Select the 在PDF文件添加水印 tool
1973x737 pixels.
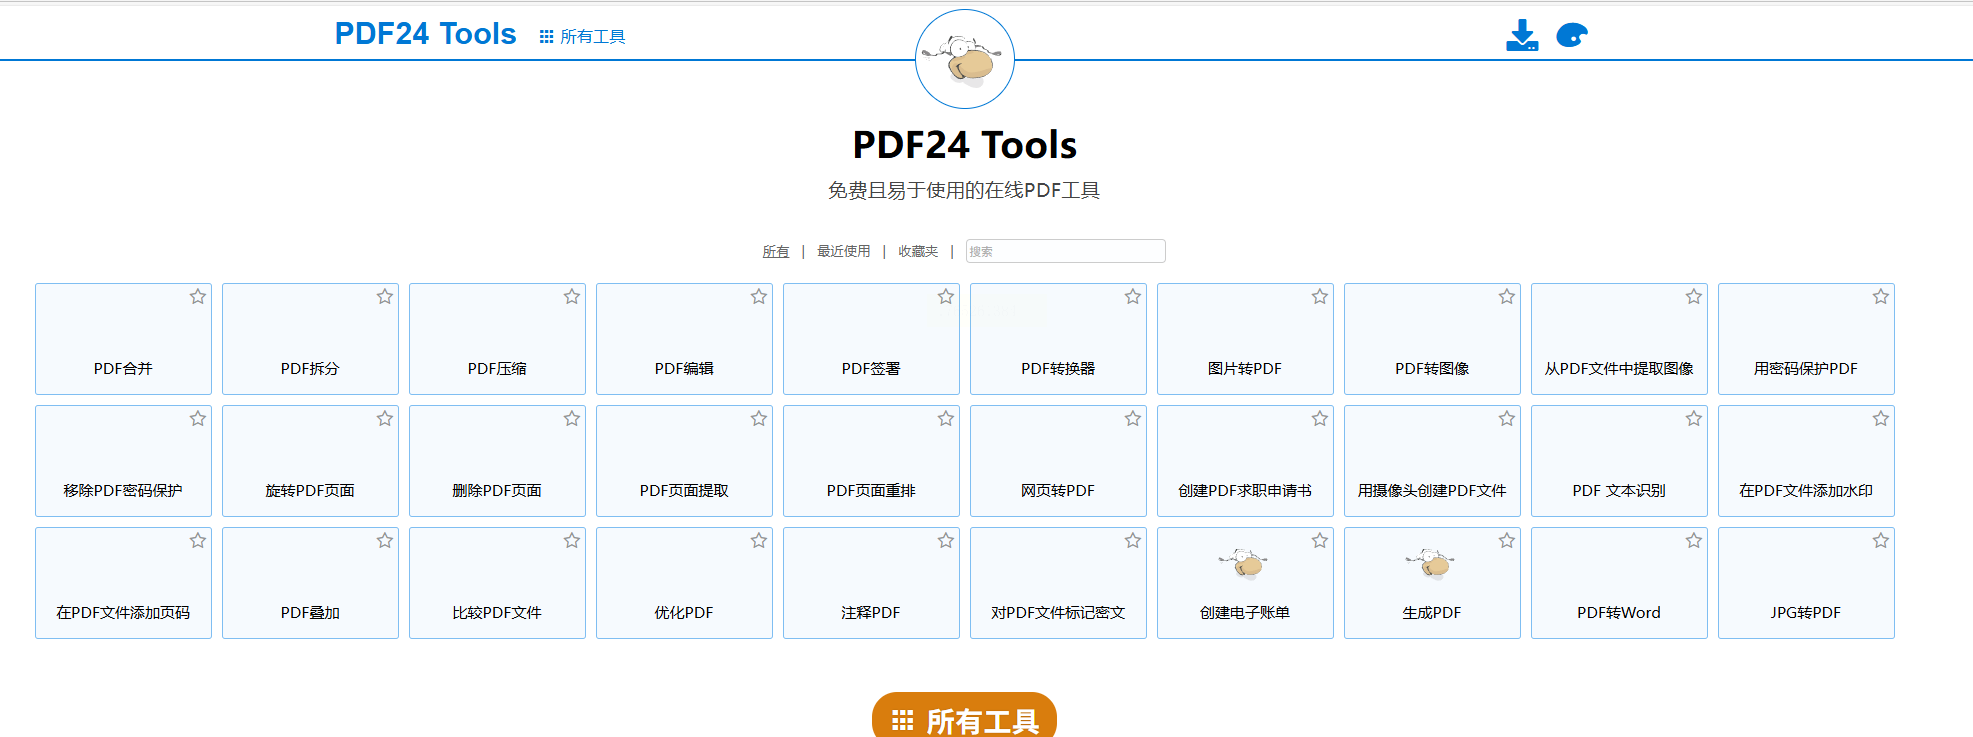click(1806, 461)
